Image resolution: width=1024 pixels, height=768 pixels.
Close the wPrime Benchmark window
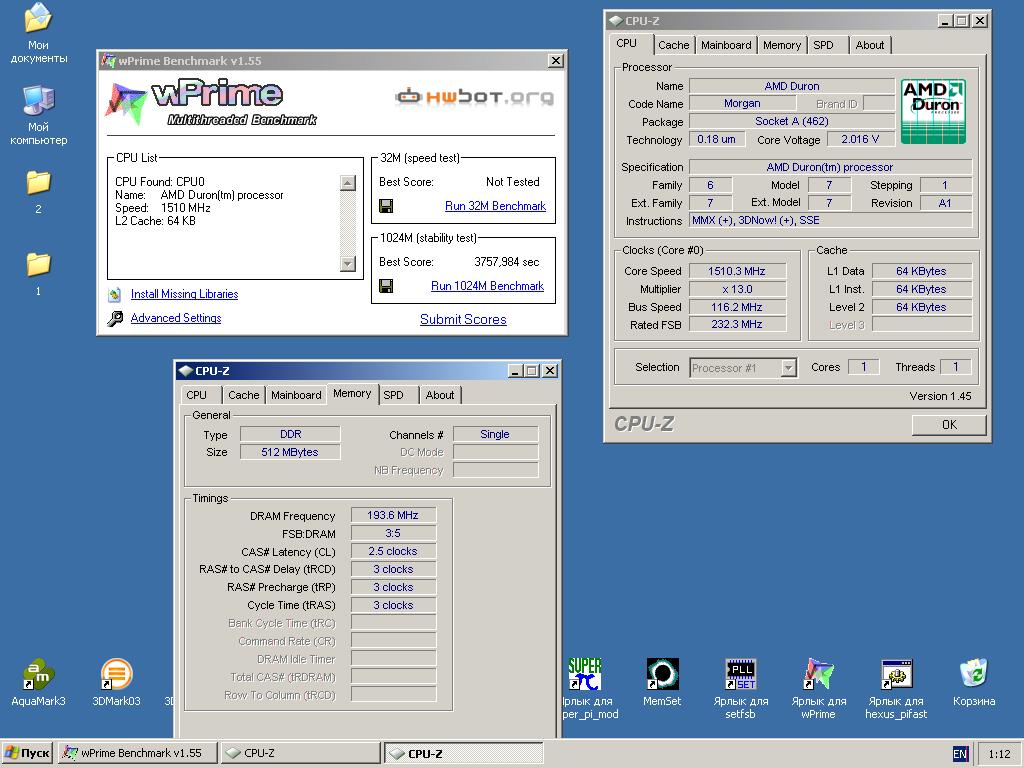555,61
